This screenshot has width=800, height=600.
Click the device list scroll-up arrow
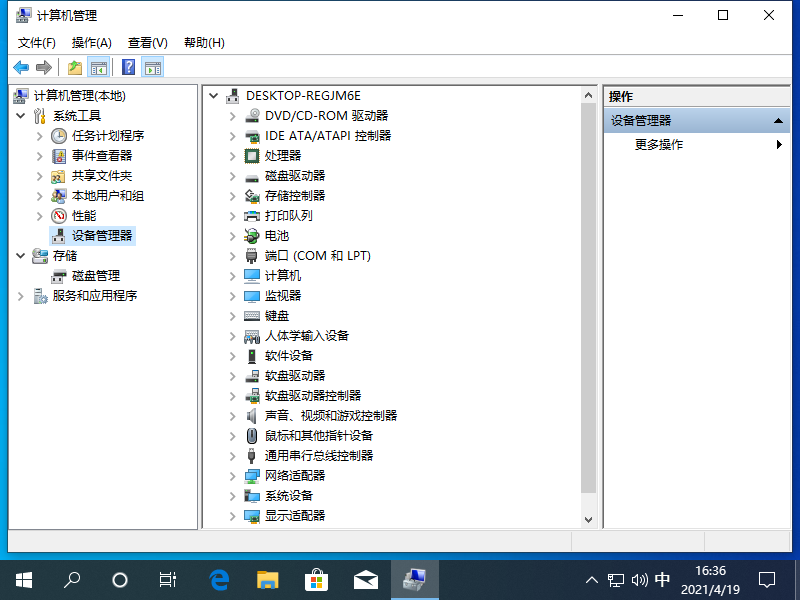pos(588,95)
